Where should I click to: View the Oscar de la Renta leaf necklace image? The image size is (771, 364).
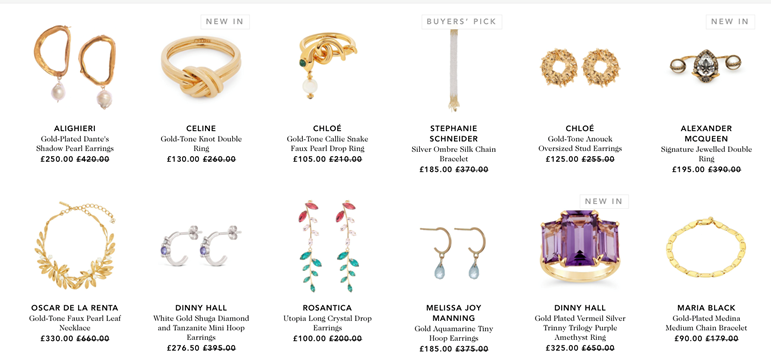[75, 245]
